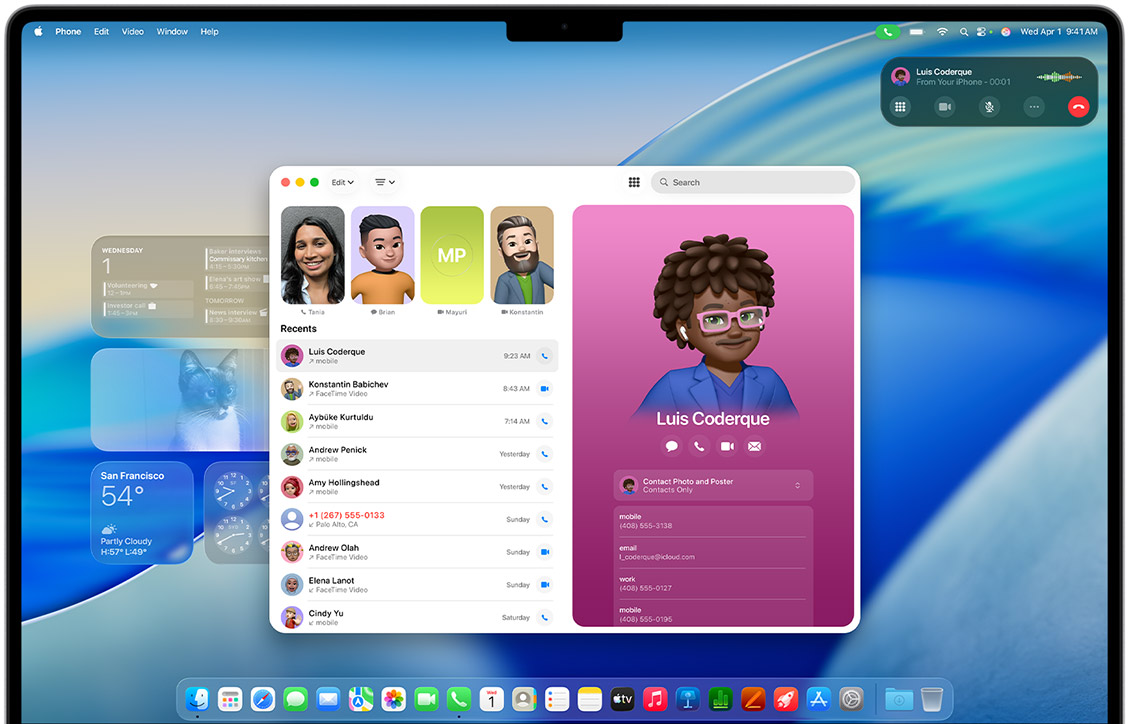Viewport: 1128px width, 724px height.
Task: Email Luis using the envelope icon
Action: pyautogui.click(x=755, y=446)
